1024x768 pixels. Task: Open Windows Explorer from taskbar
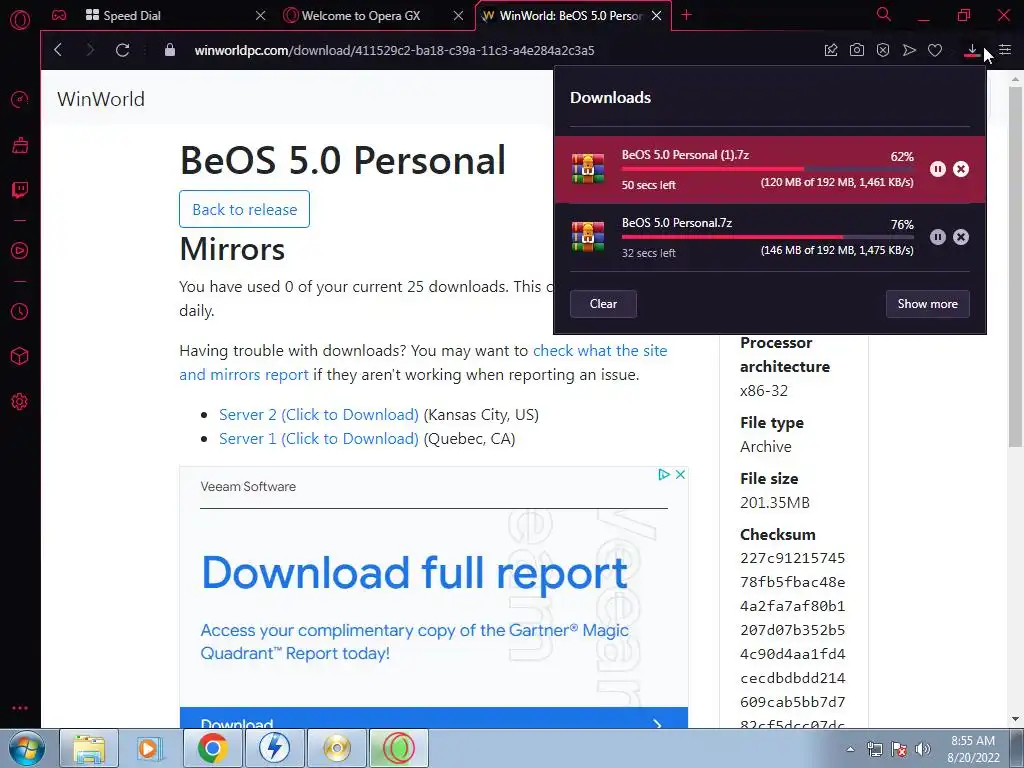(x=89, y=748)
